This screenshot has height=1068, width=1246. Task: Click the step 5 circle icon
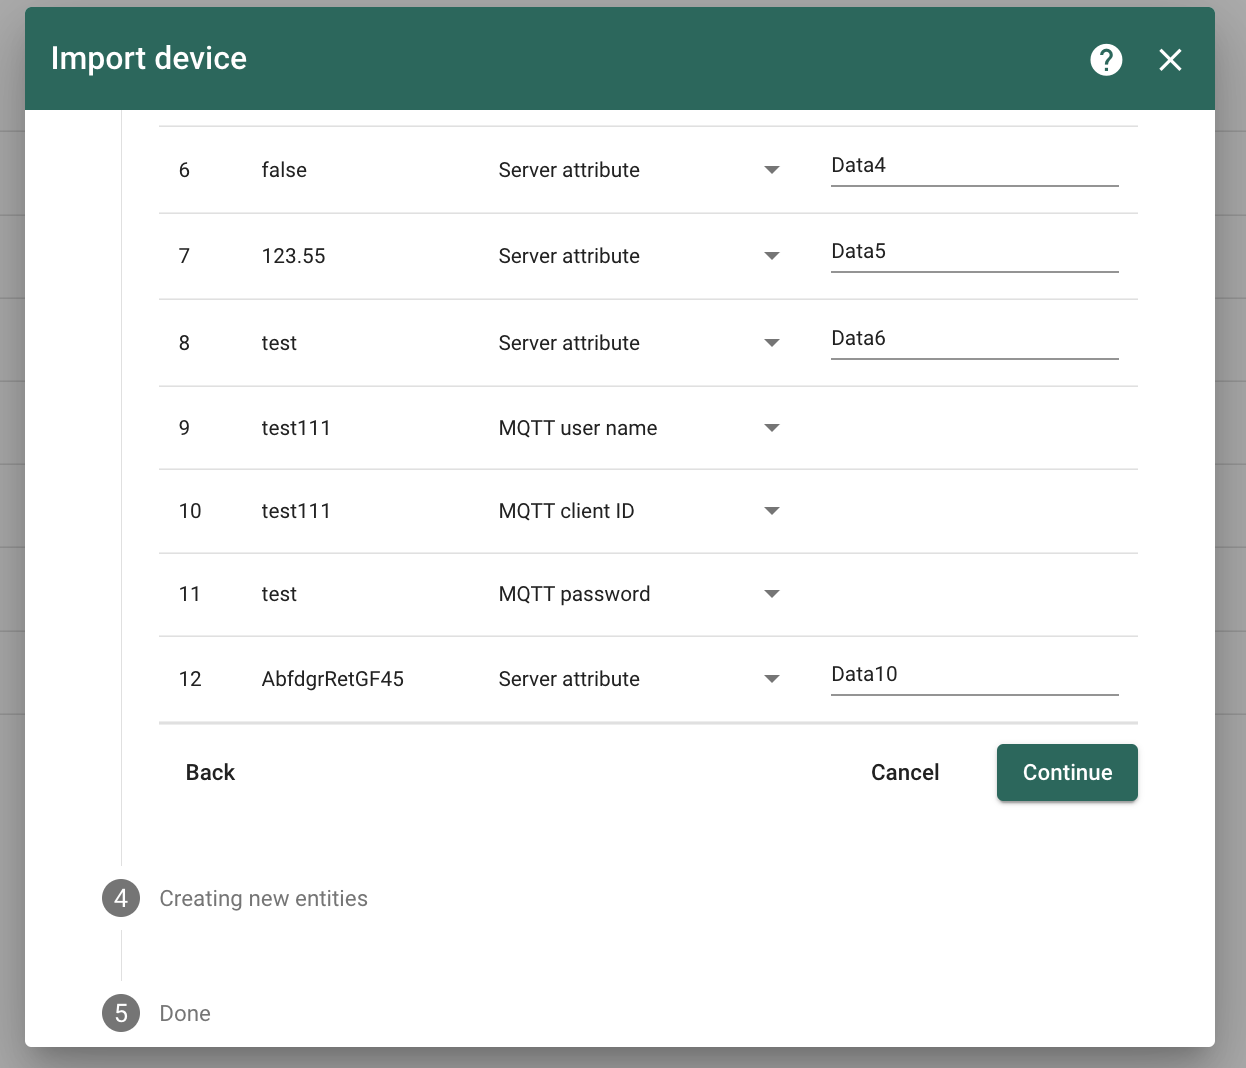click(120, 1013)
